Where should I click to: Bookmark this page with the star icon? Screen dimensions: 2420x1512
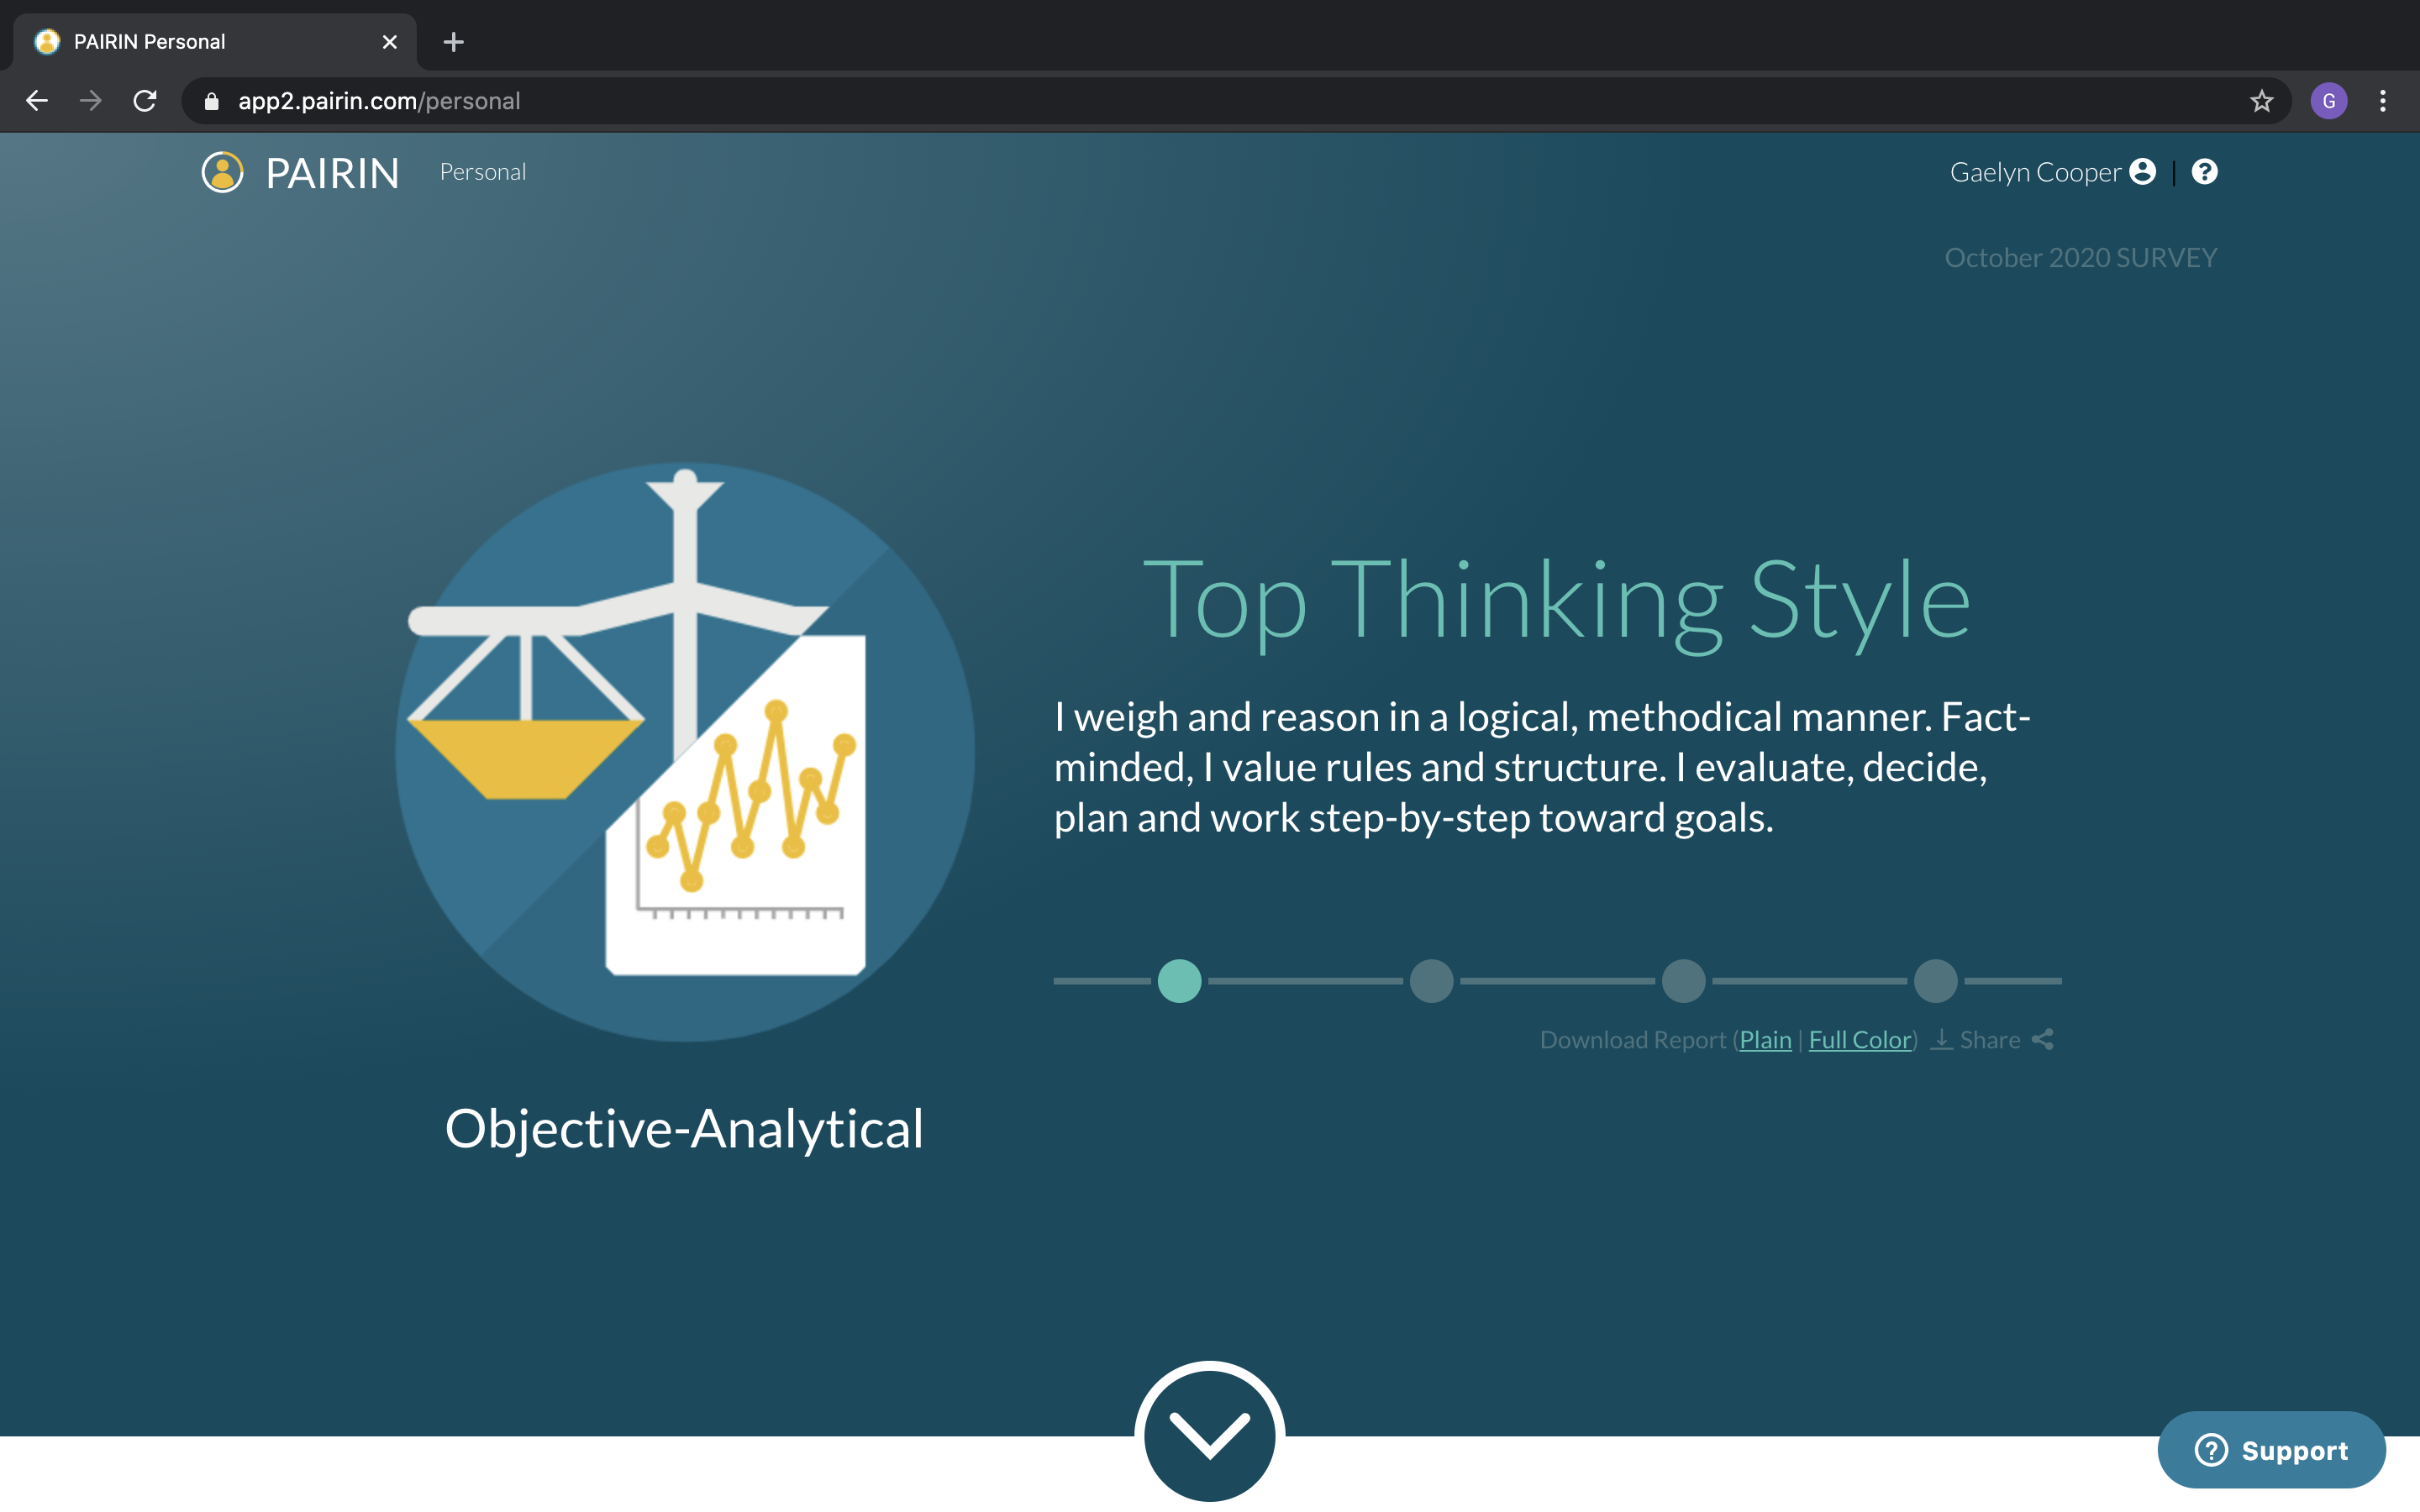pyautogui.click(x=2261, y=101)
